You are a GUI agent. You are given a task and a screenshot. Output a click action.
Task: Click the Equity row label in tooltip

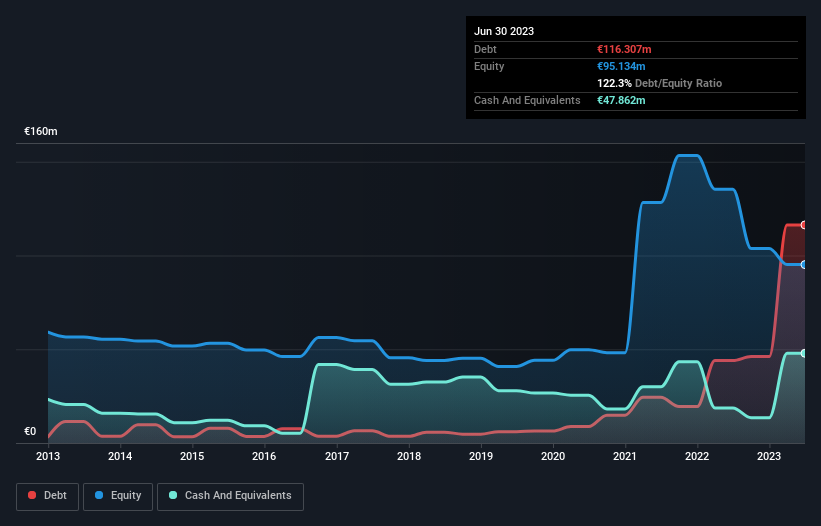pos(489,66)
